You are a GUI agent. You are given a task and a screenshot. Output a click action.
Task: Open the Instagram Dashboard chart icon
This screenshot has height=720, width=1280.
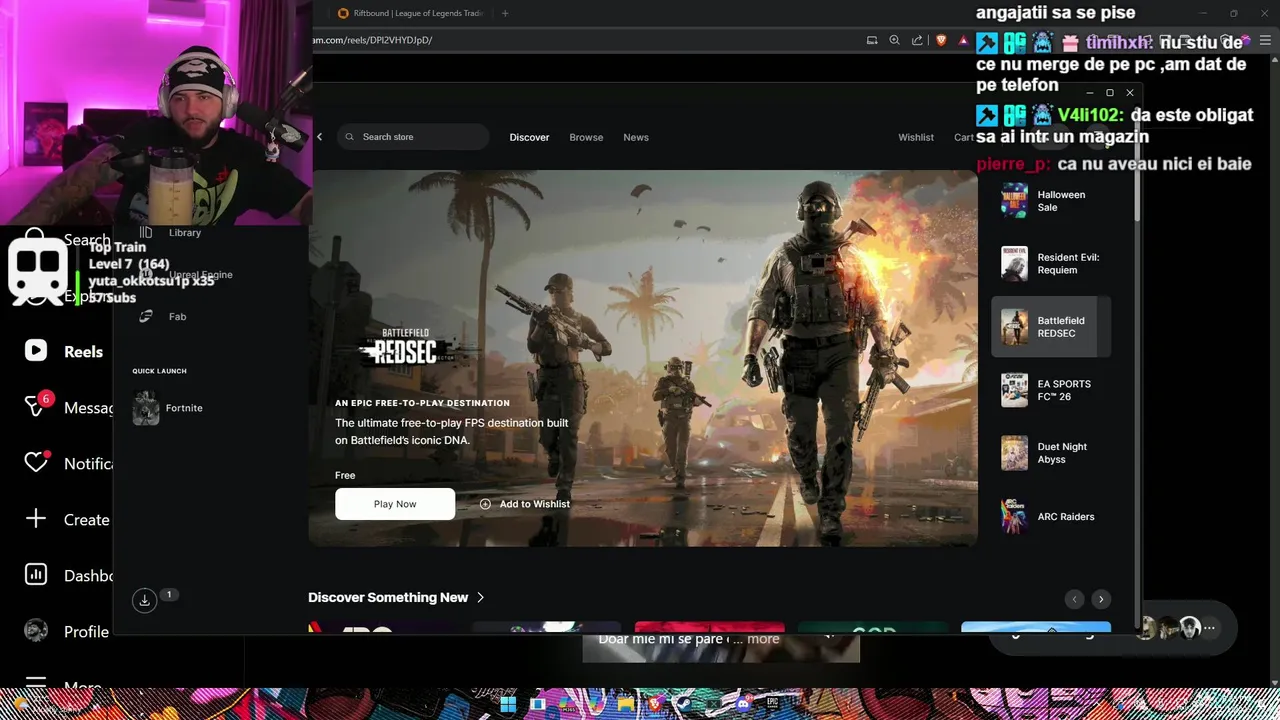tap(36, 575)
